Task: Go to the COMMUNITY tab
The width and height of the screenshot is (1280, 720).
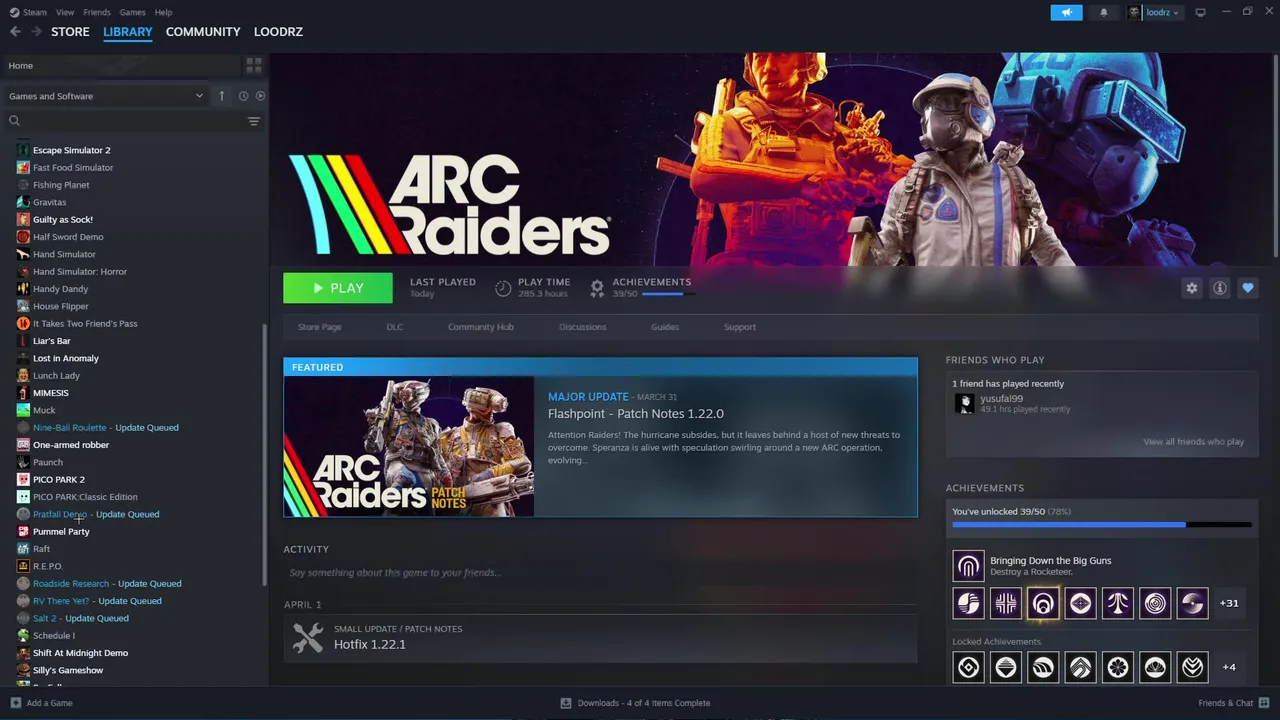Action: pyautogui.click(x=203, y=32)
